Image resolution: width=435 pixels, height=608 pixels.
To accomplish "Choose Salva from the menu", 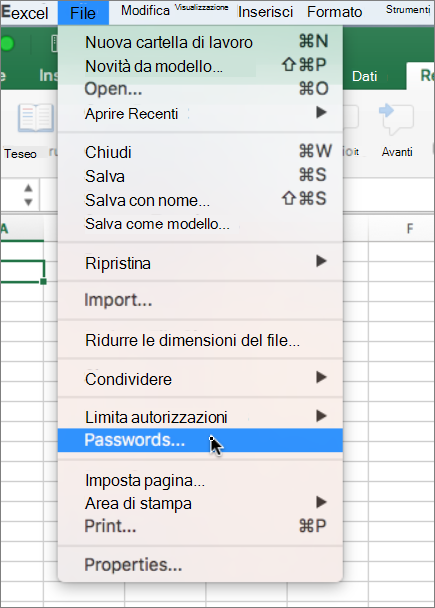I will point(200,176).
